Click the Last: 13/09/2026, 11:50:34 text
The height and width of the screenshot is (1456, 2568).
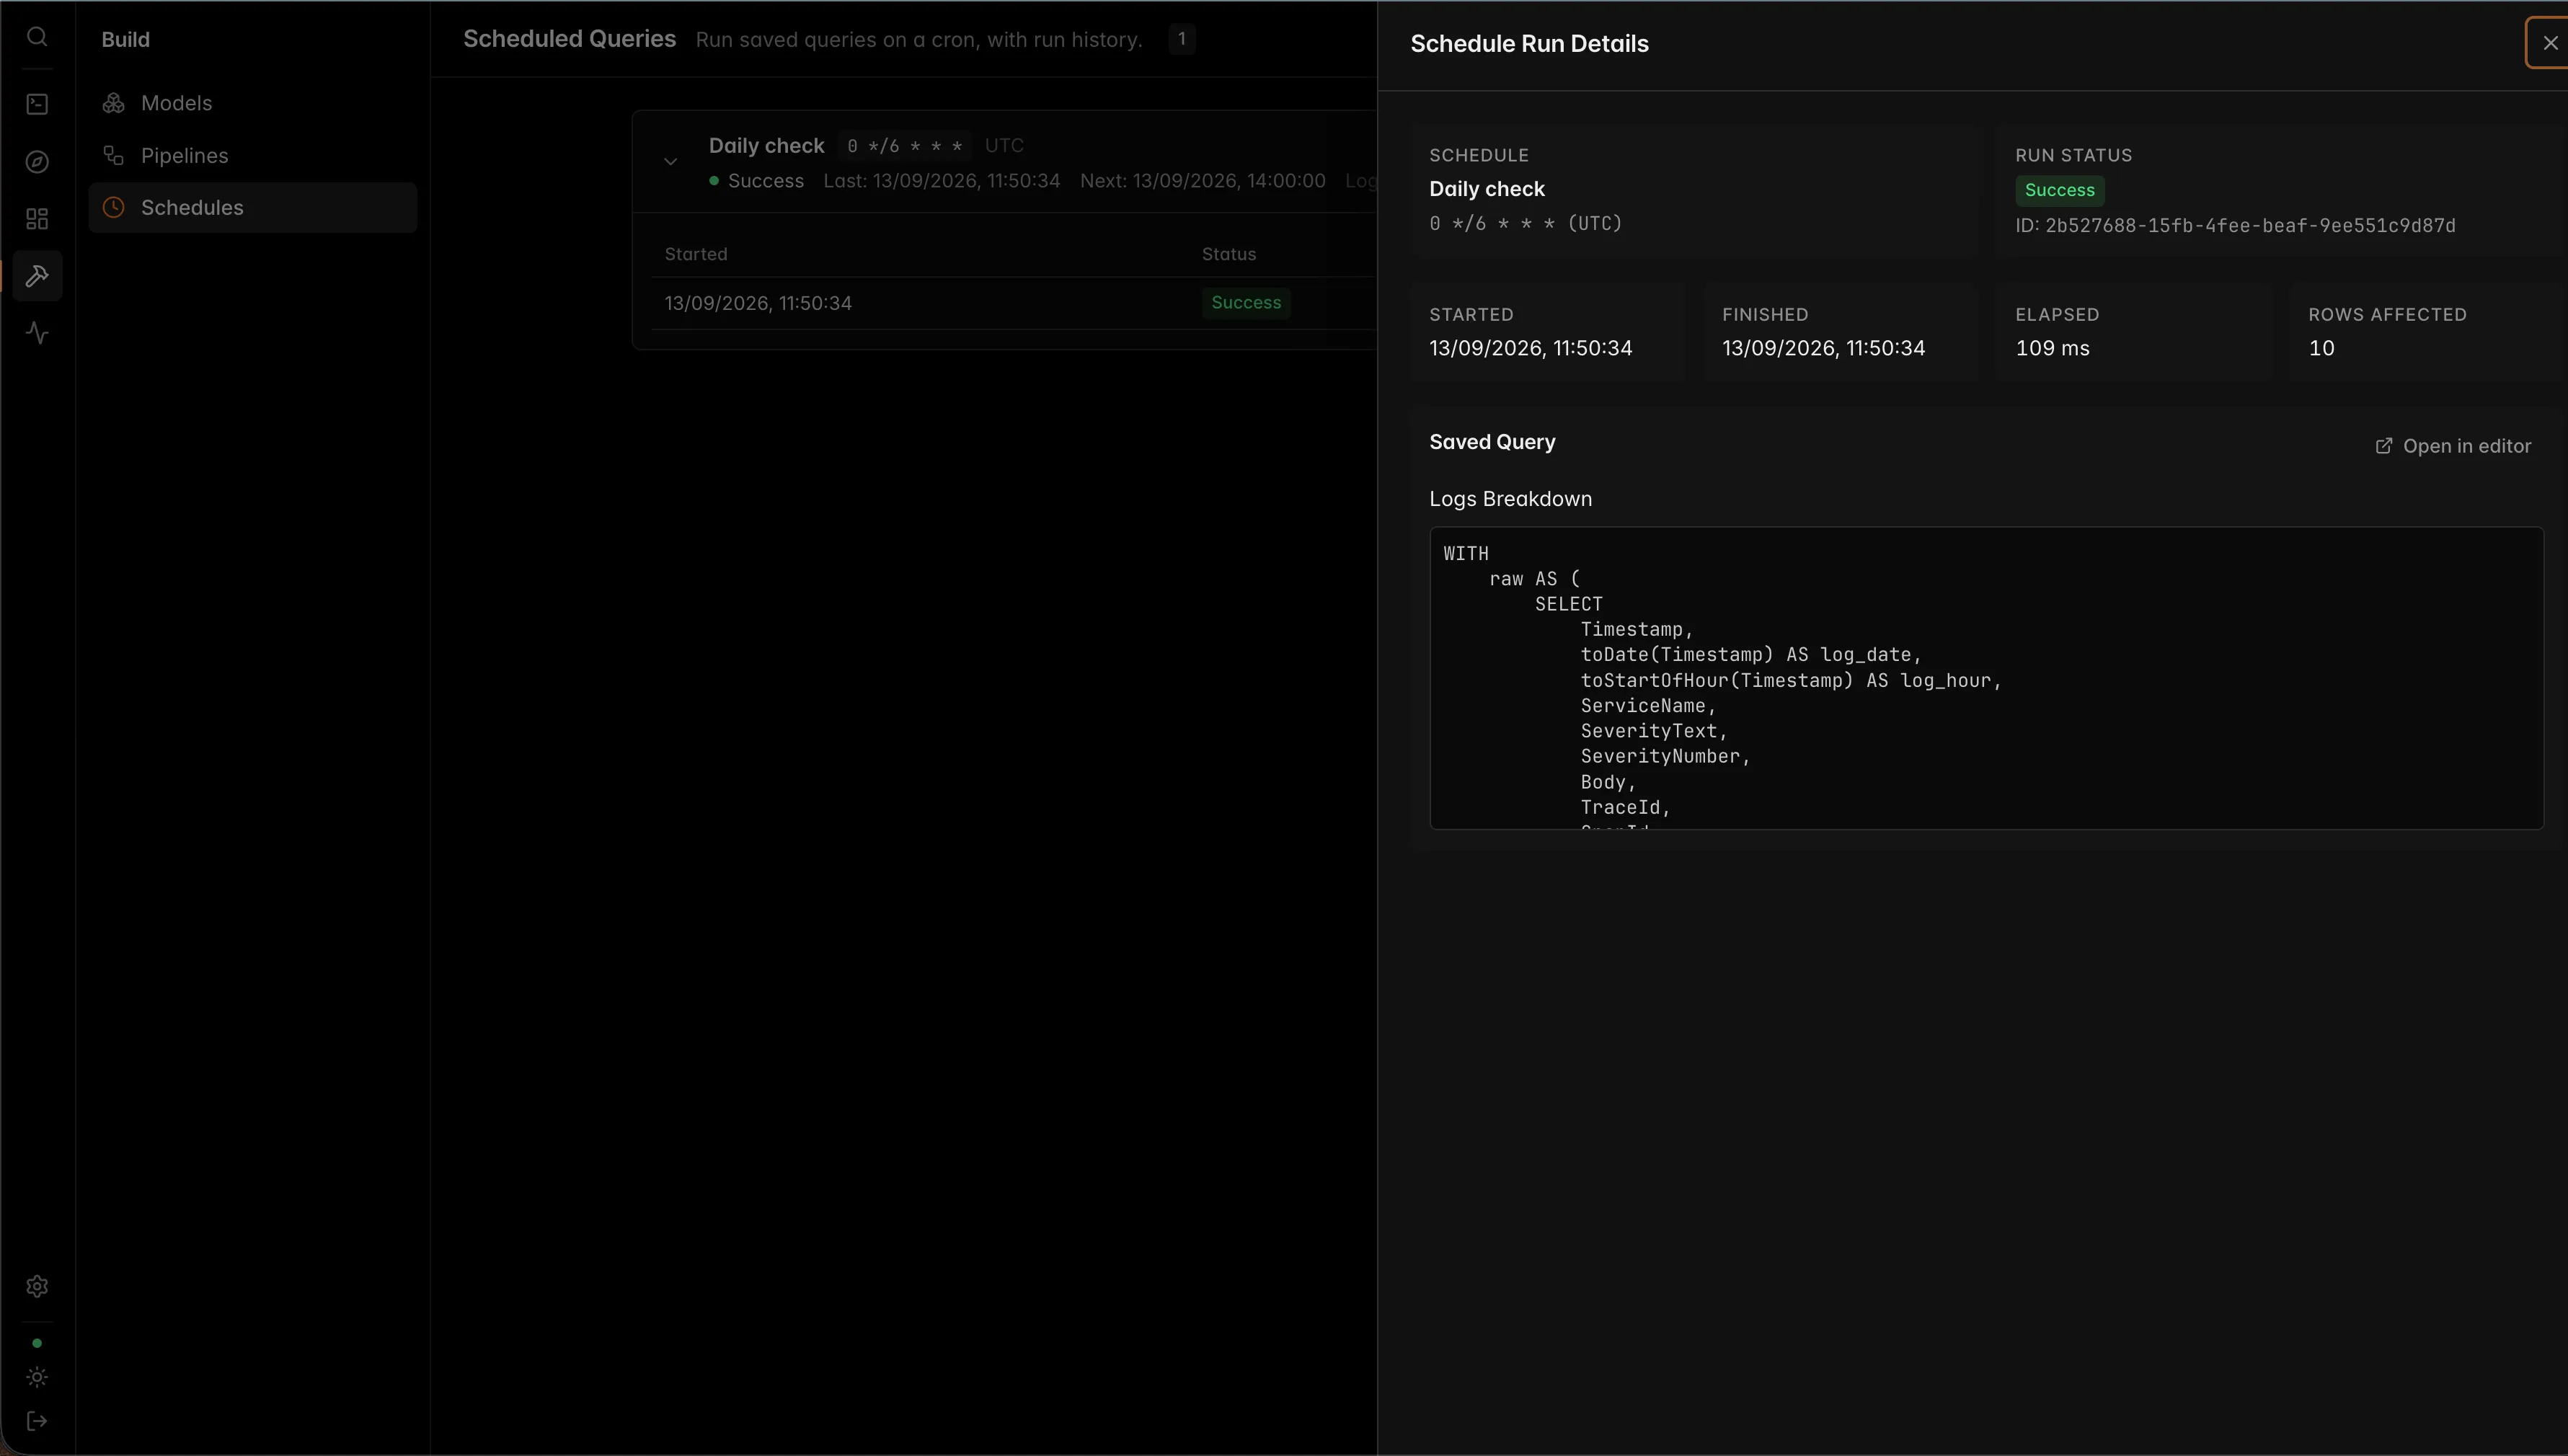click(x=941, y=181)
